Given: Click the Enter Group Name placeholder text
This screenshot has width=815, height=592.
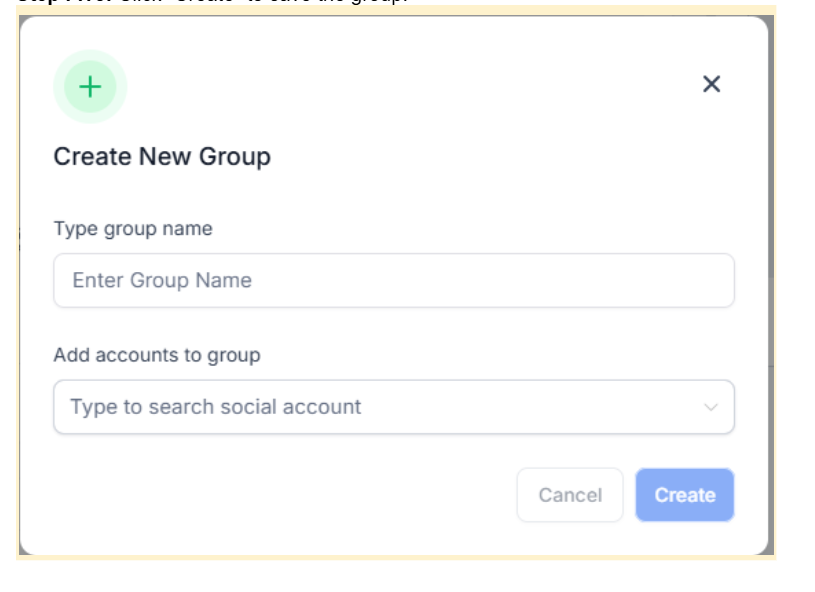Looking at the screenshot, I should coord(162,281).
